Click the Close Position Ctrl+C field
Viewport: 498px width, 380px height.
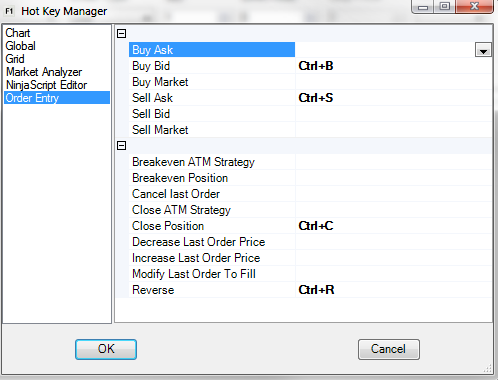393,226
